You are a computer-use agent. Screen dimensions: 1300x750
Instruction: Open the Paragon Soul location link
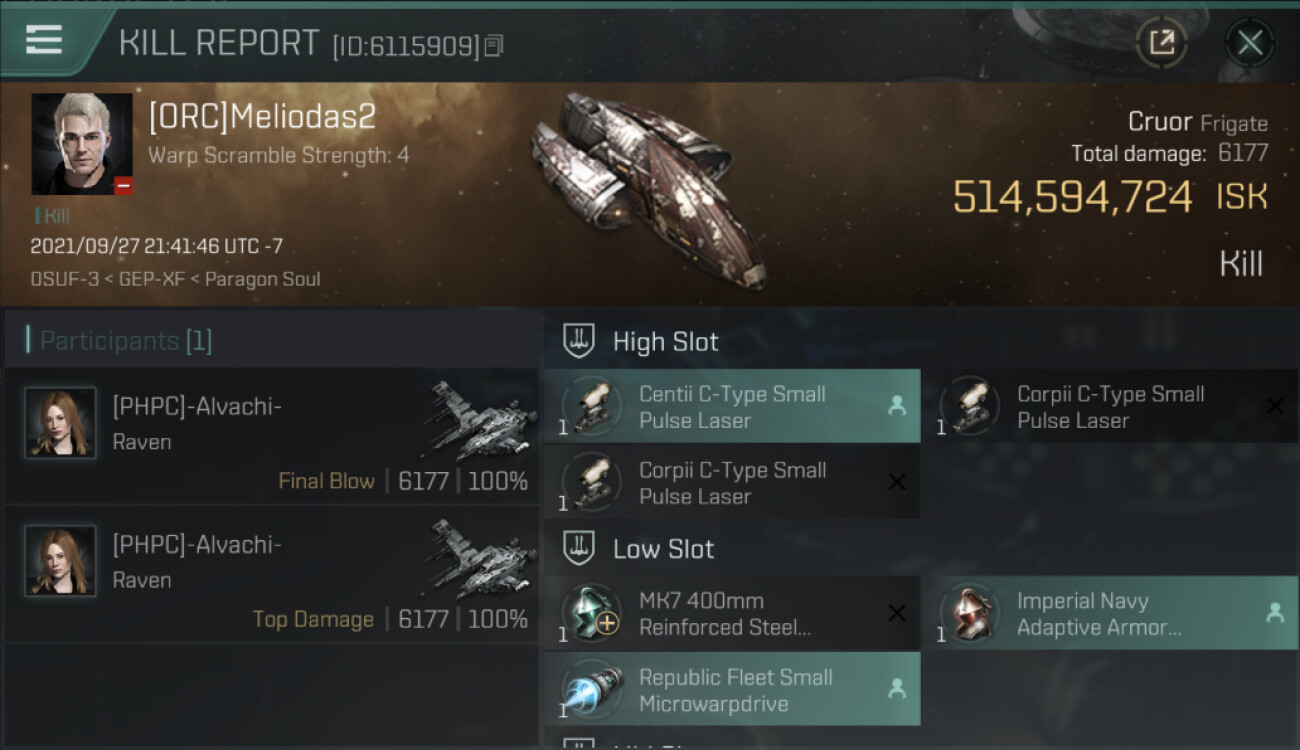click(x=262, y=279)
